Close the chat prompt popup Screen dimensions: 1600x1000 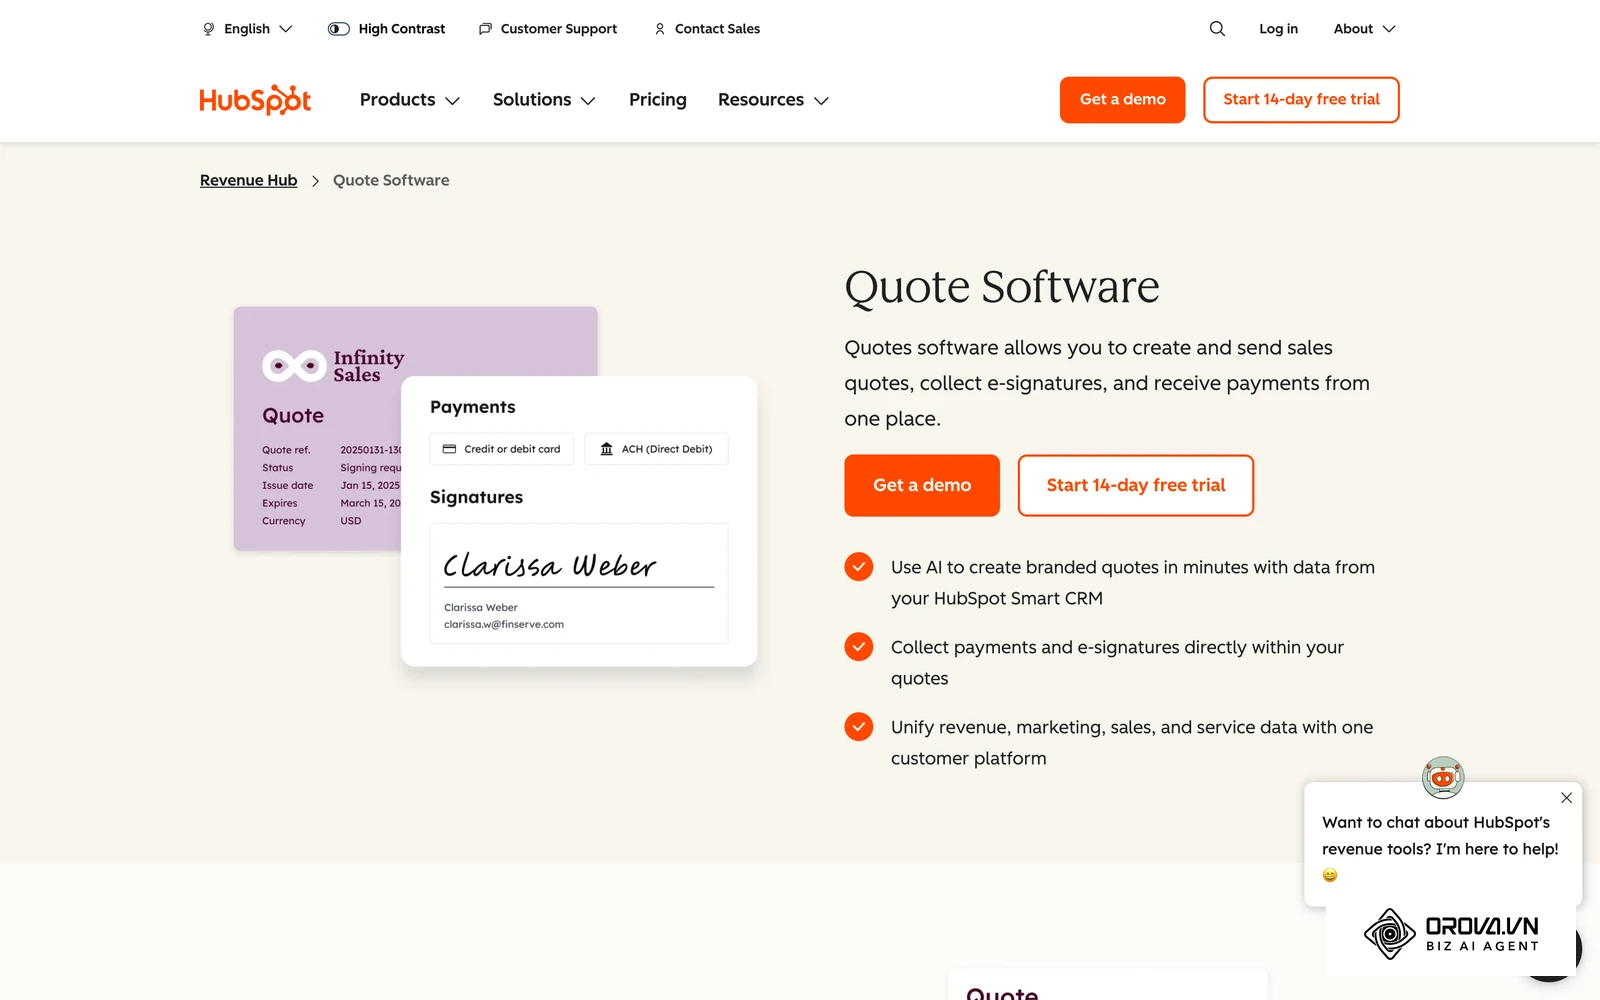point(1566,798)
